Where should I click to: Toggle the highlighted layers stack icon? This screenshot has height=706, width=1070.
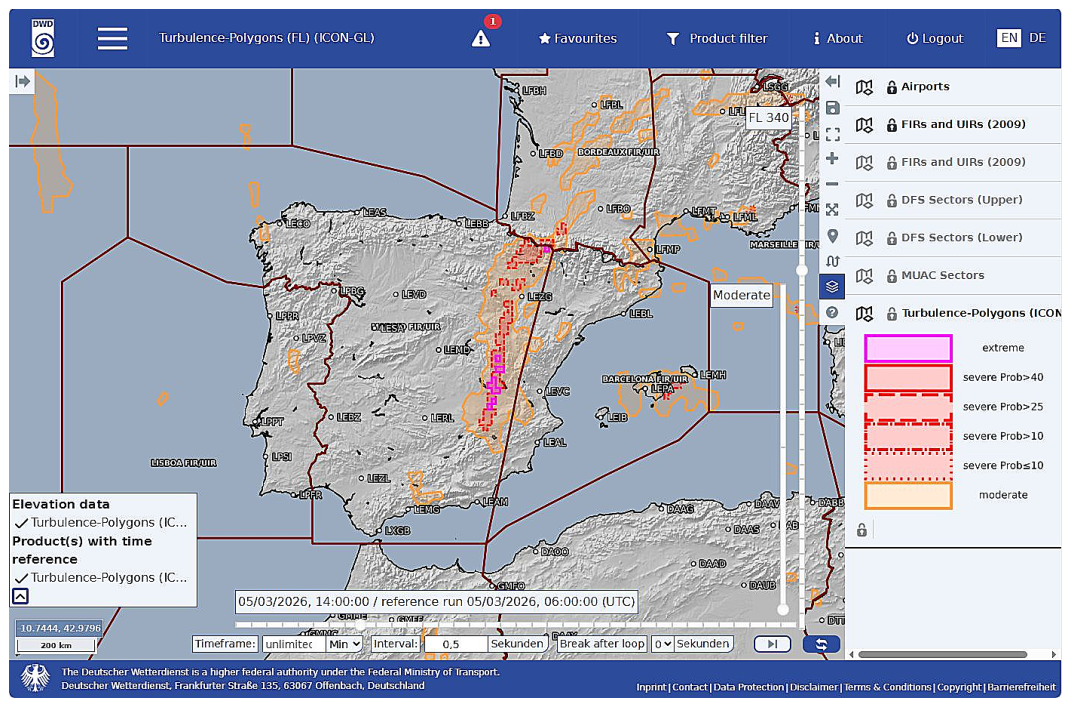[832, 286]
